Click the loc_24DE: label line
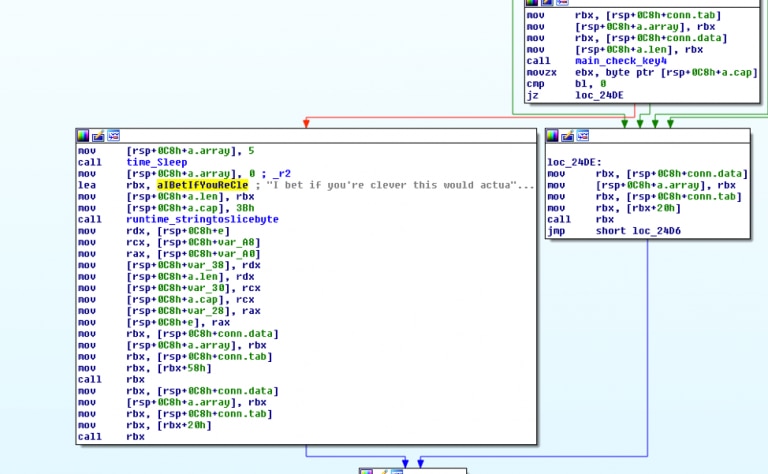768x474 pixels. click(575, 162)
